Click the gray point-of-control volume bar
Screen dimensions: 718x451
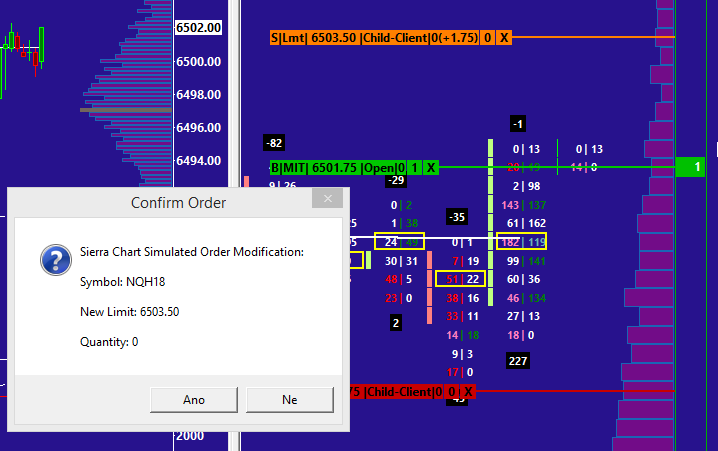[126, 110]
